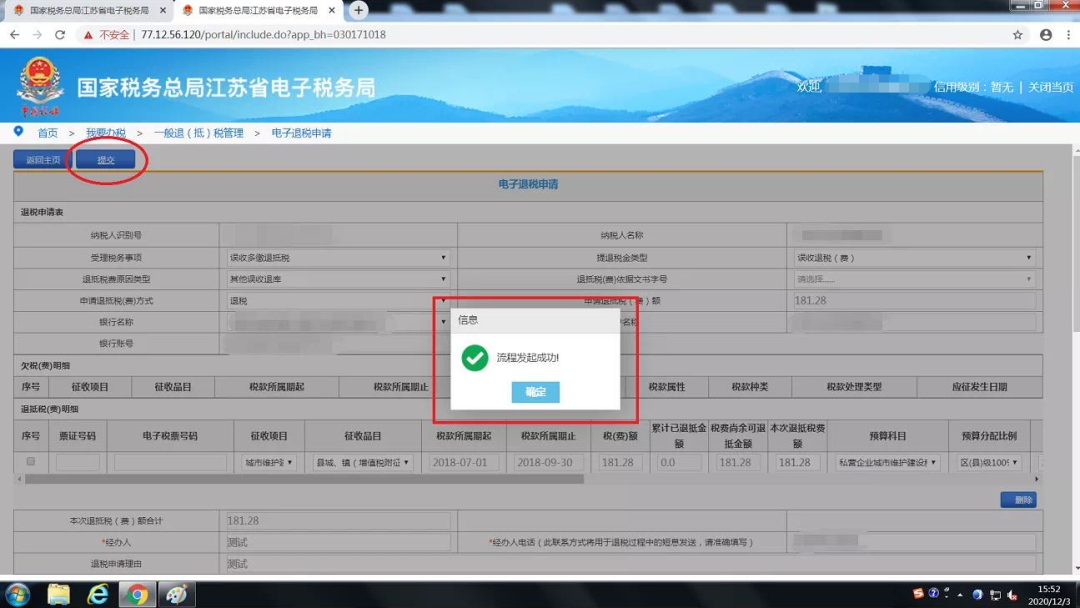Open the 预算分配比例 dropdown showing 区(县)级
Screen dimensions: 1080x608
(x=988, y=462)
